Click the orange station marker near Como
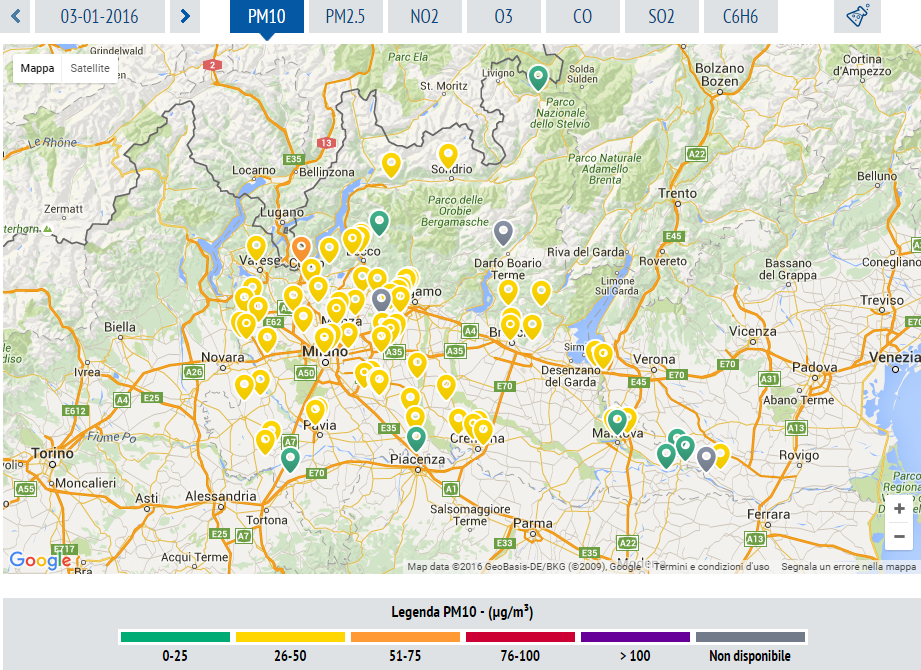Screen dimensions: 921x670 [x=301, y=247]
